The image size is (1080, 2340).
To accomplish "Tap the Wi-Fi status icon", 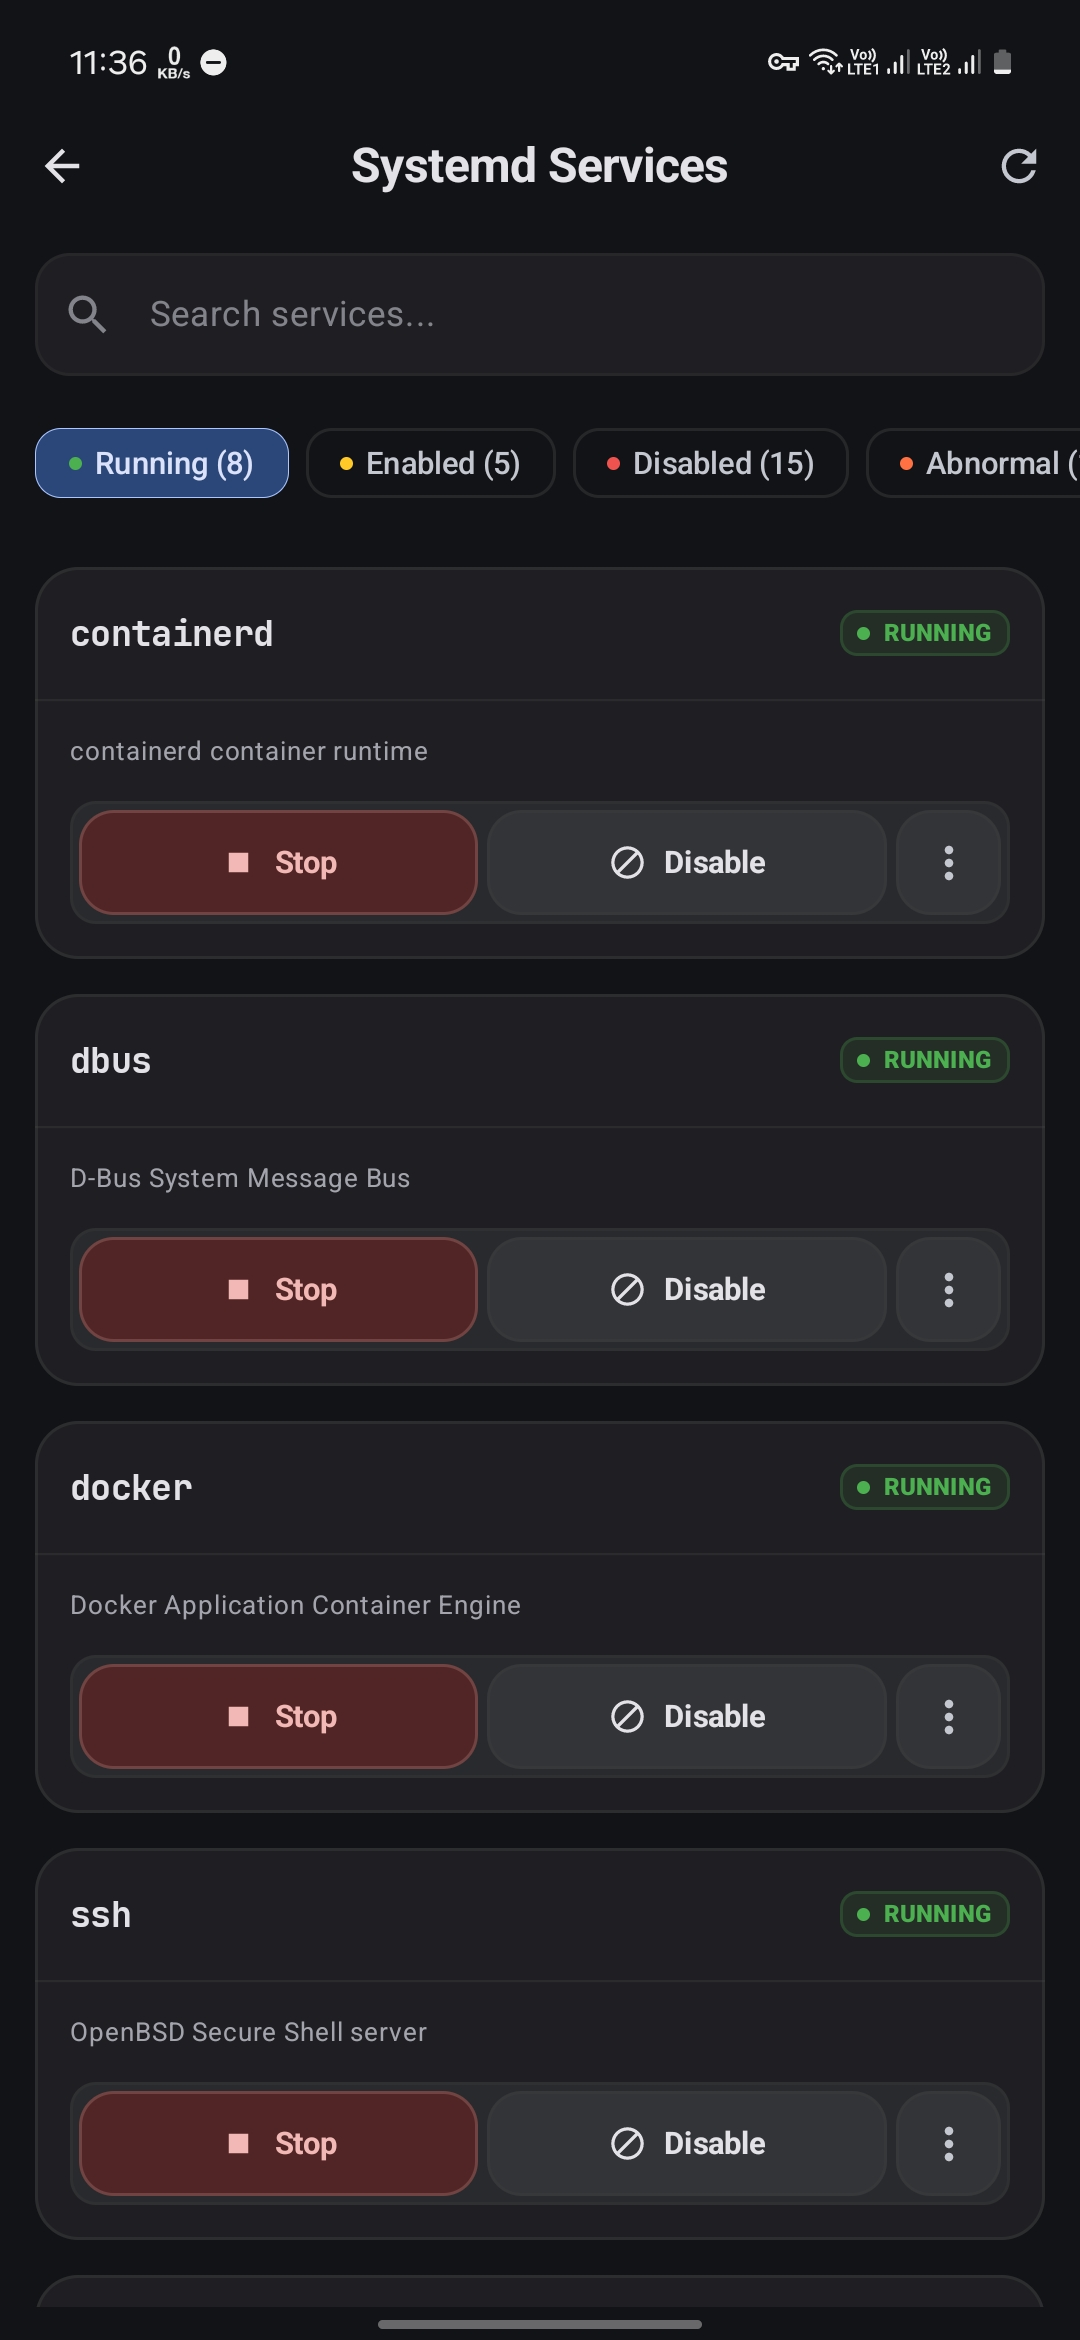I will 825,62.
